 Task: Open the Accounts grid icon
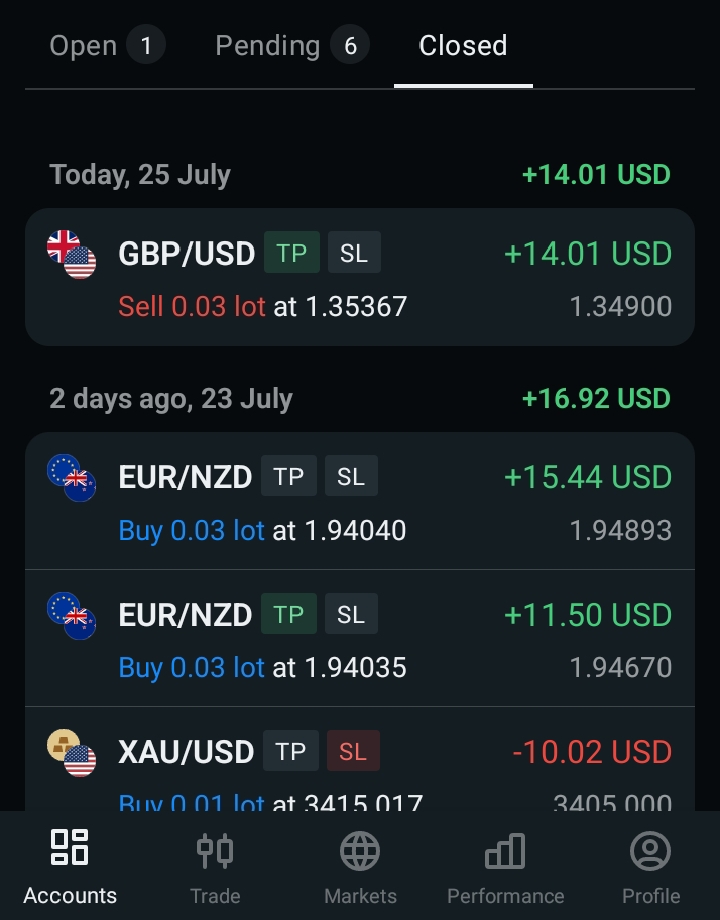tap(69, 847)
